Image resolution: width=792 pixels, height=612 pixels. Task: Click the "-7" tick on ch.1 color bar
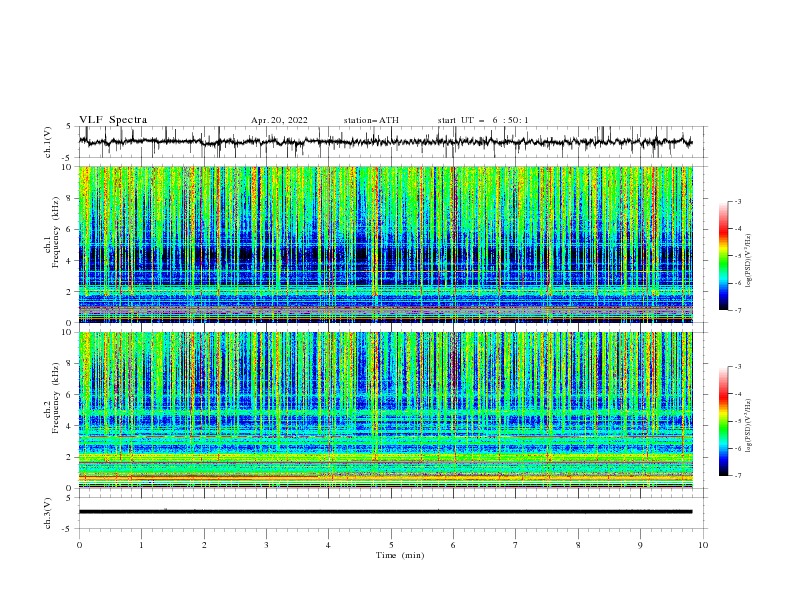pyautogui.click(x=737, y=311)
